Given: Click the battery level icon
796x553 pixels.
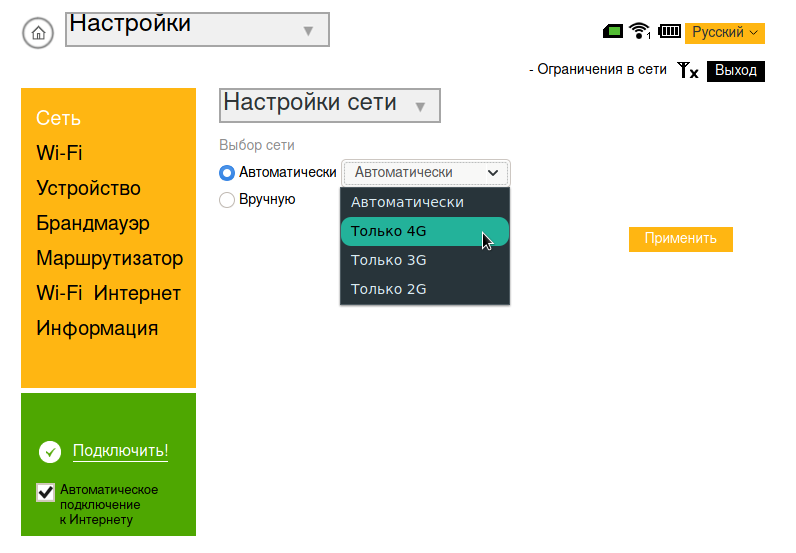Looking at the screenshot, I should [x=669, y=32].
